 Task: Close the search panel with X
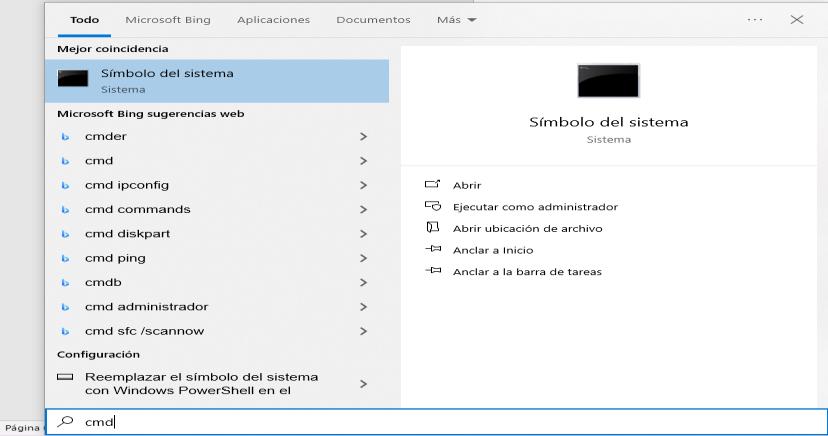coord(797,20)
